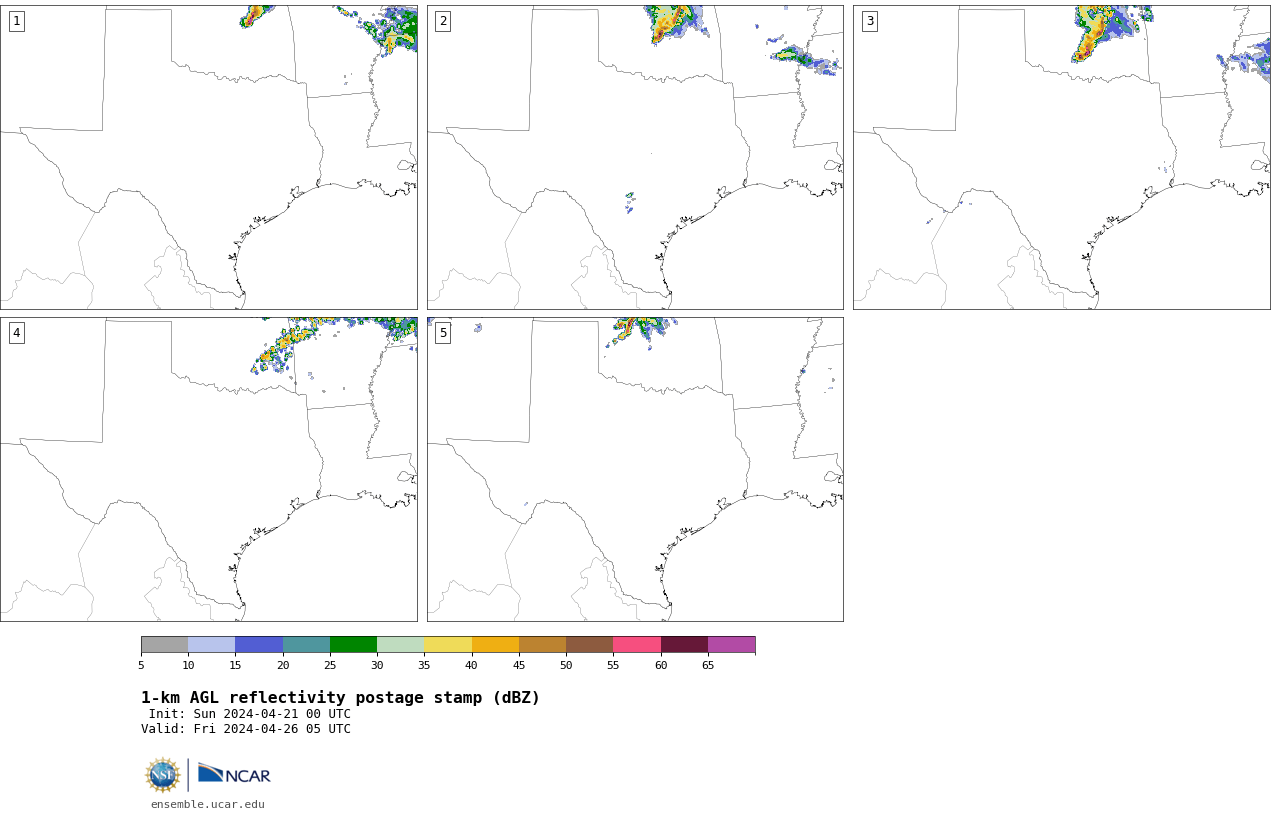Click the colorbar tick label 35

point(424,666)
